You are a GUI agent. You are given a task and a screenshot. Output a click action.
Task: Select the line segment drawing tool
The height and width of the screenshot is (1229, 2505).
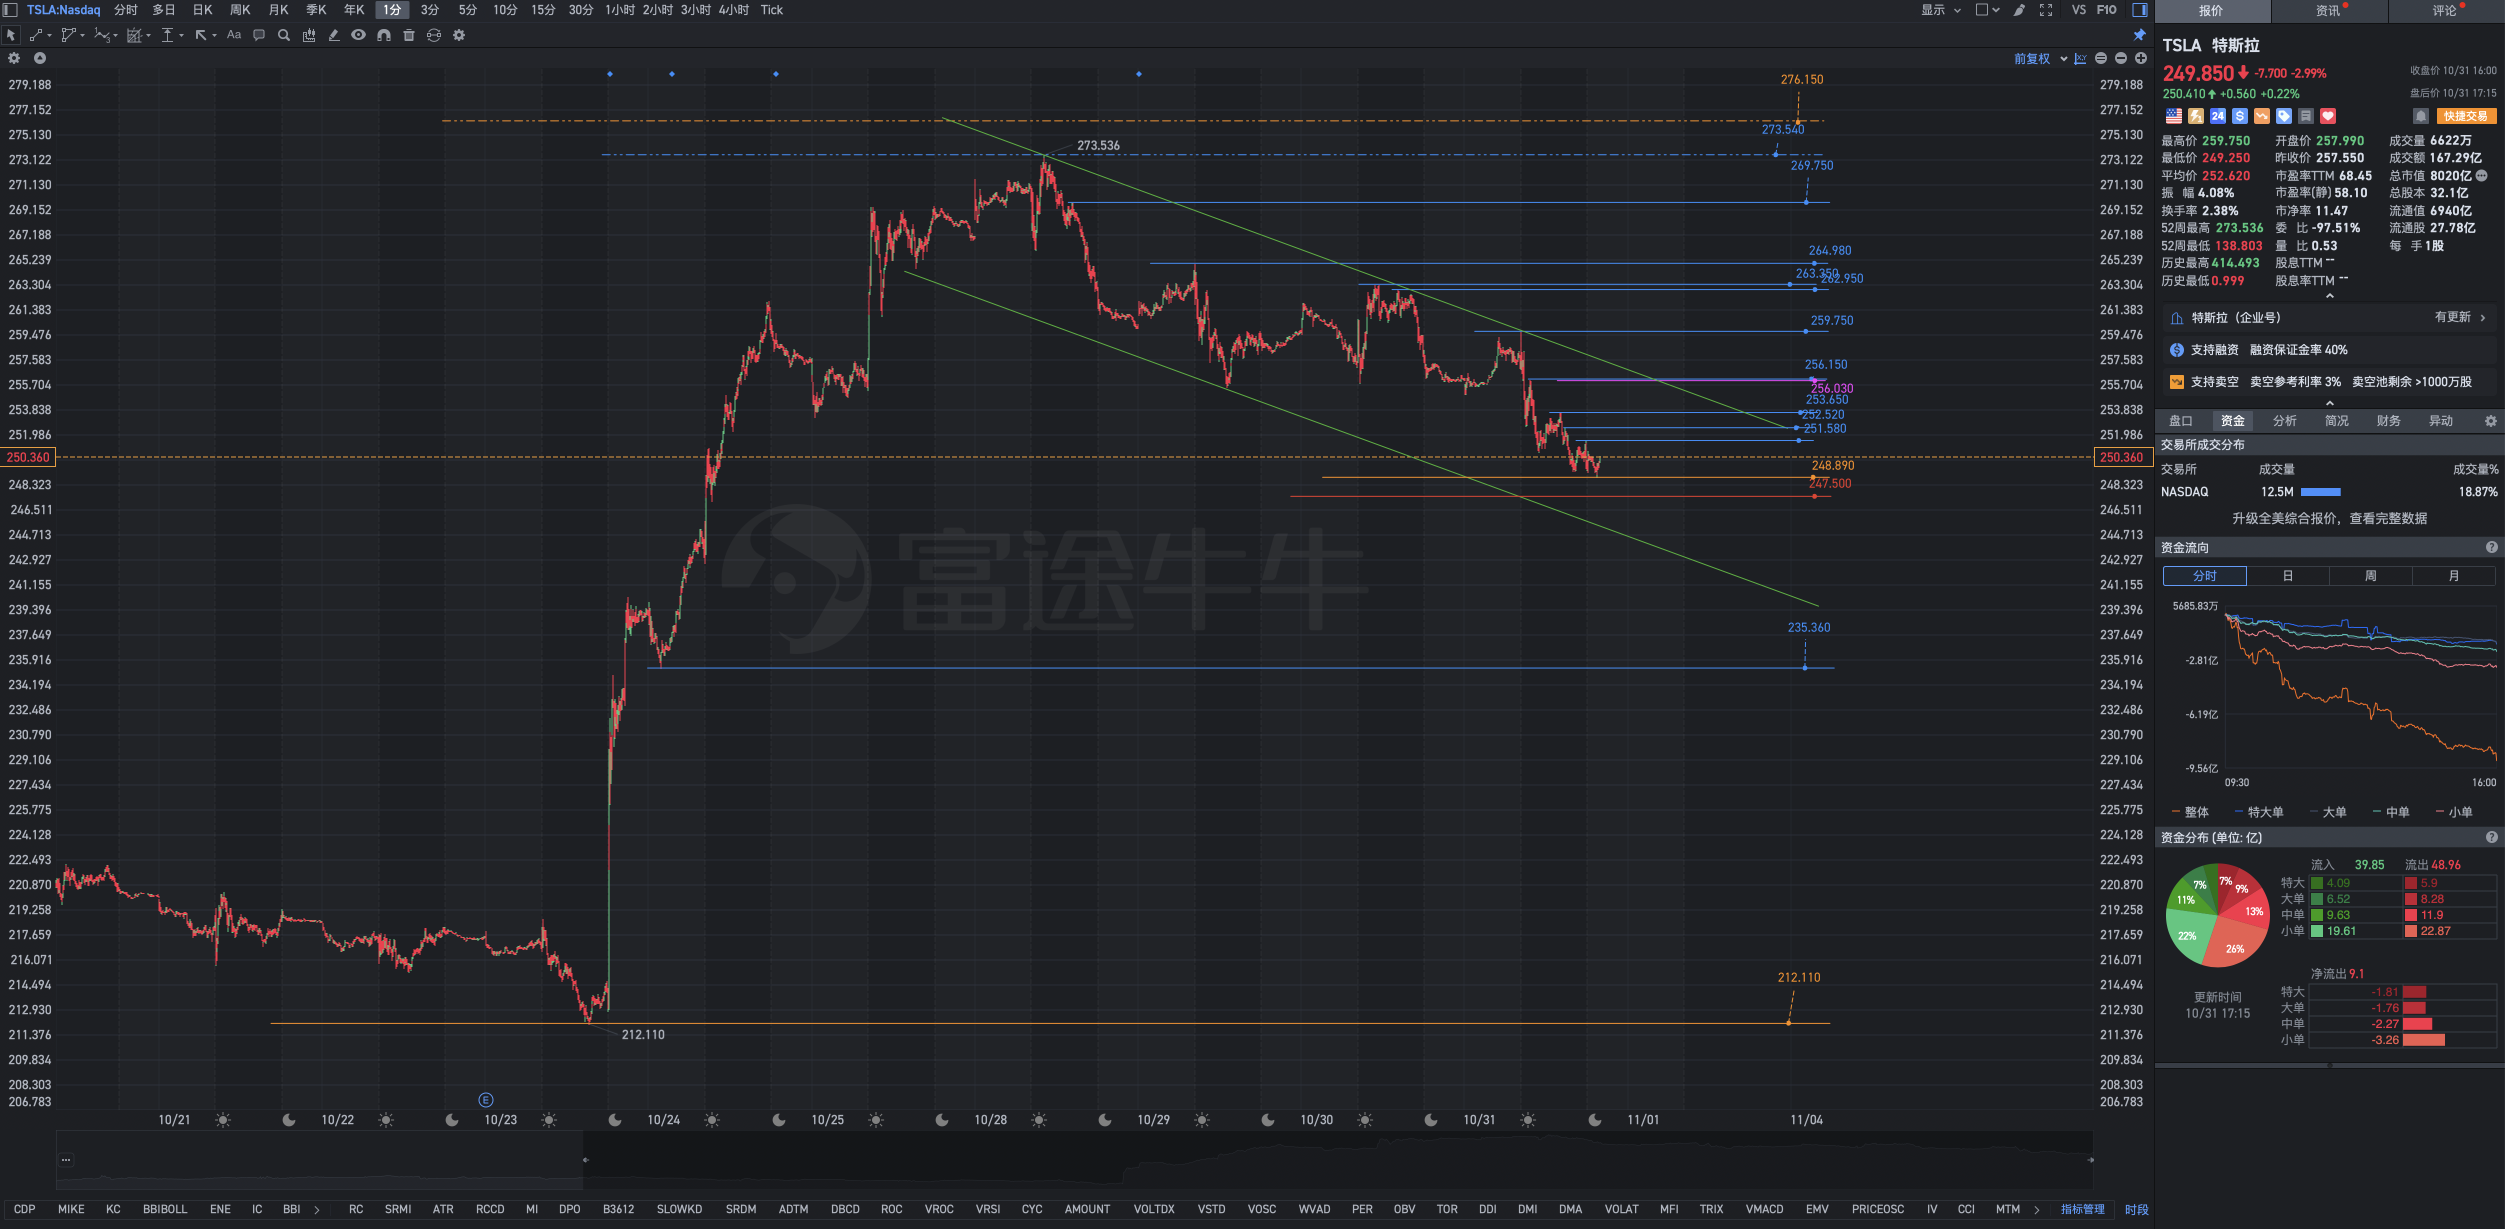[x=36, y=35]
